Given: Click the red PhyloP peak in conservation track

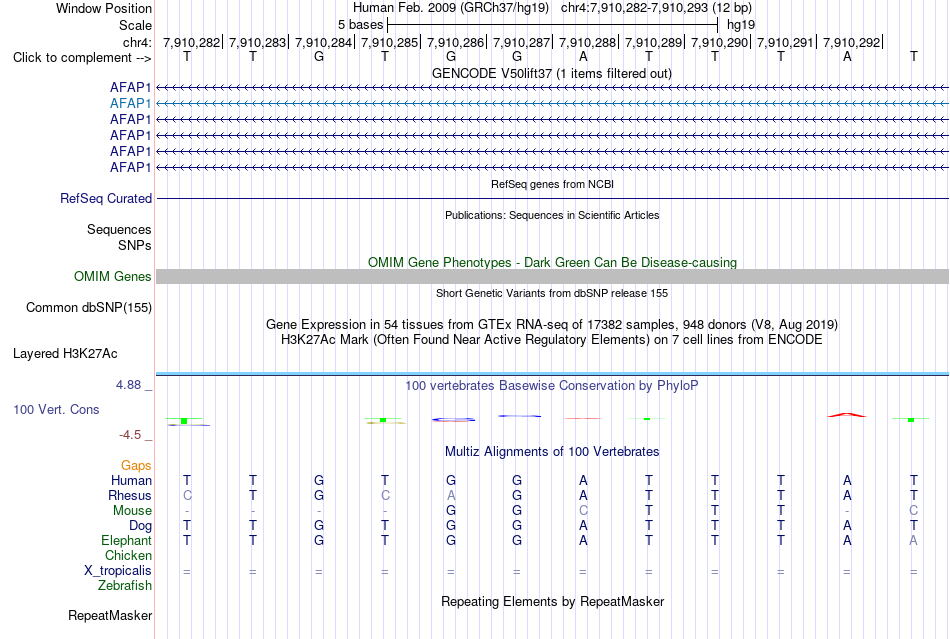Looking at the screenshot, I should [x=847, y=415].
